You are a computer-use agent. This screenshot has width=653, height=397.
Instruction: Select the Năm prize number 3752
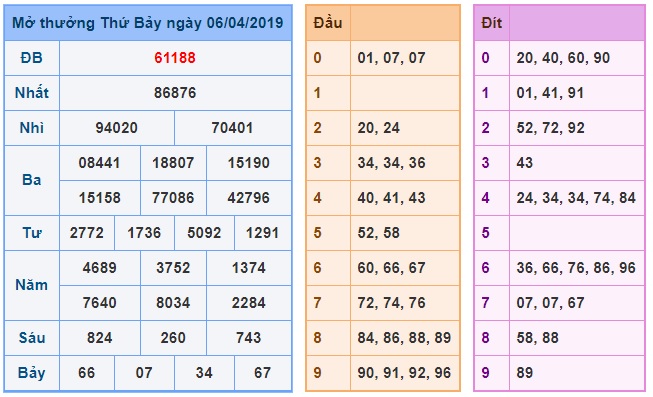point(173,268)
